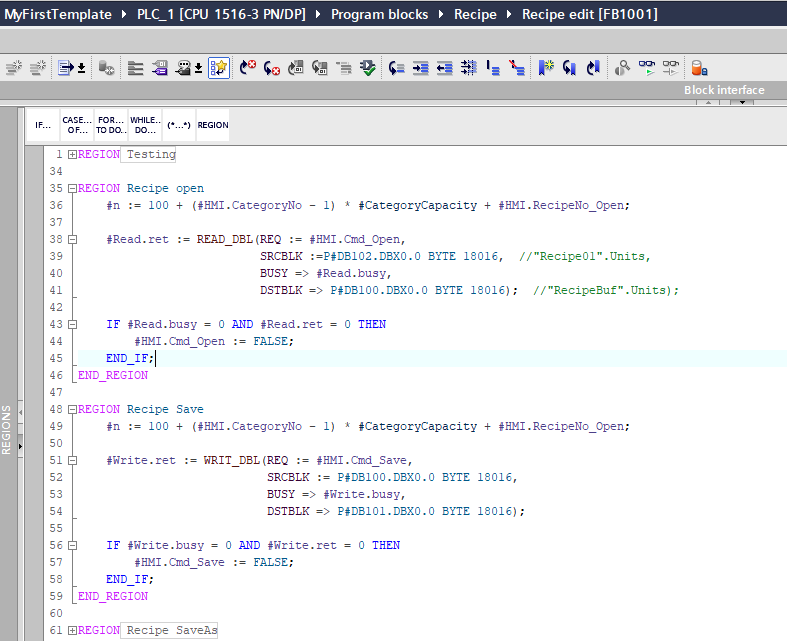This screenshot has width=787, height=641.
Task: Click the remove comment icon
Action: point(516,68)
